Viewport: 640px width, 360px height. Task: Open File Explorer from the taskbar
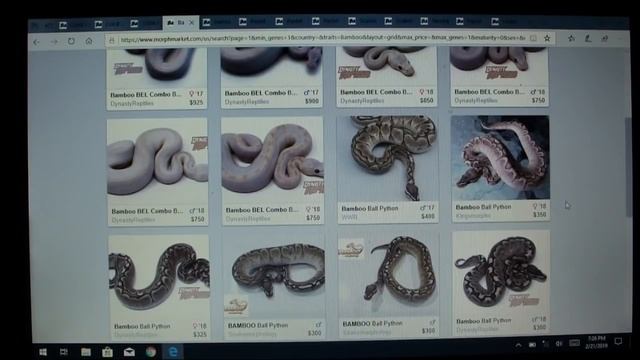[x=86, y=352]
